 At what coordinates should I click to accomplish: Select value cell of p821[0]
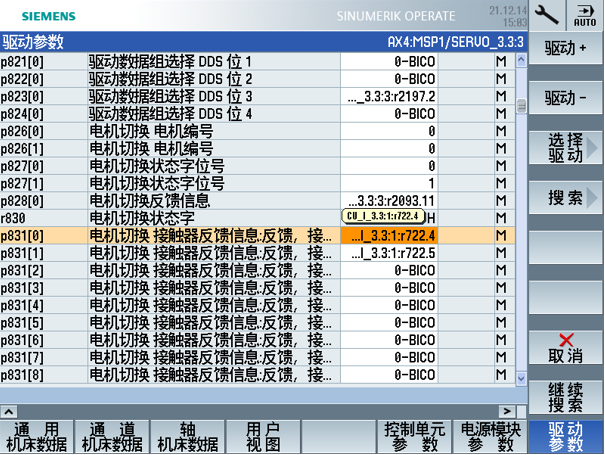pos(389,62)
